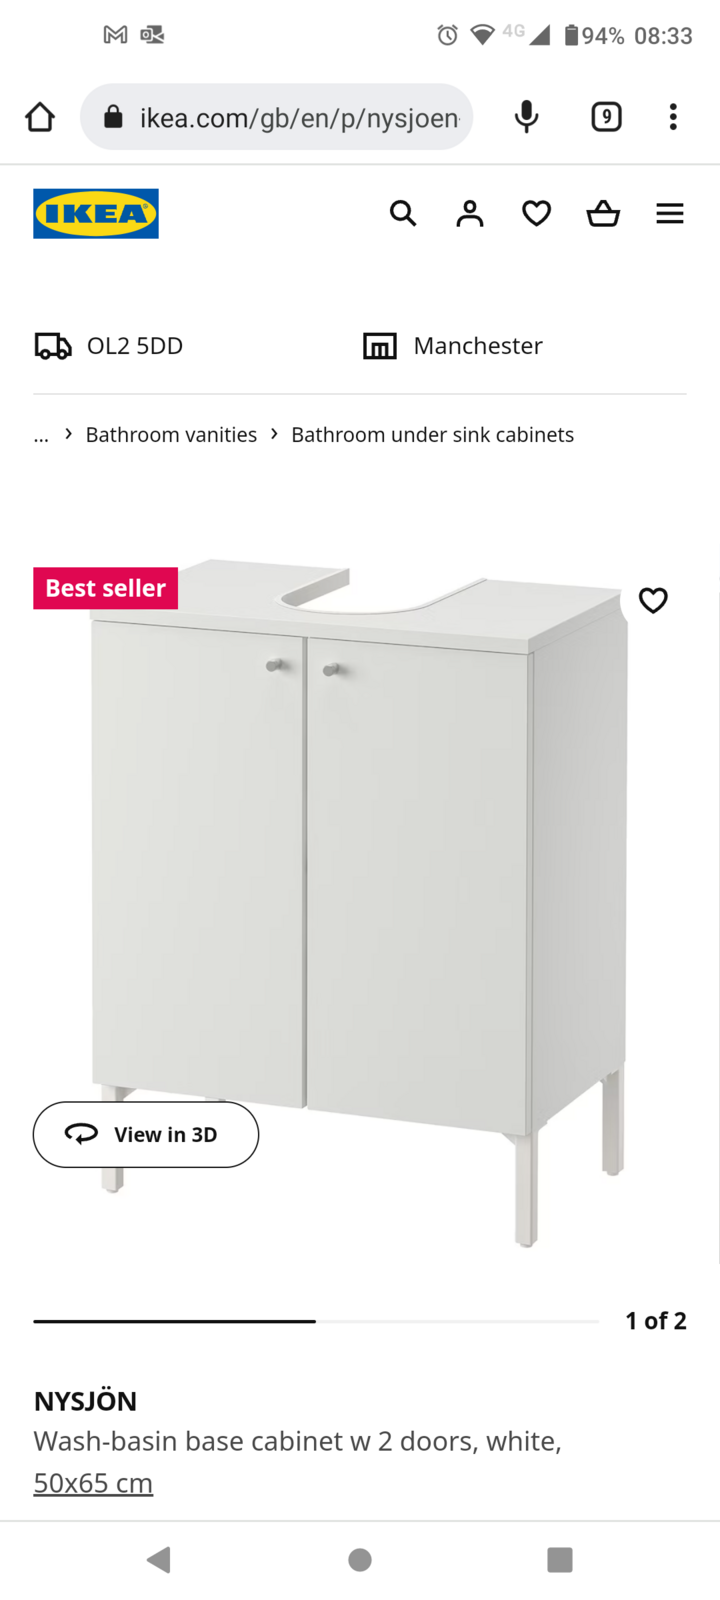The image size is (720, 1600).
Task: Open the account profile icon
Action: (470, 213)
